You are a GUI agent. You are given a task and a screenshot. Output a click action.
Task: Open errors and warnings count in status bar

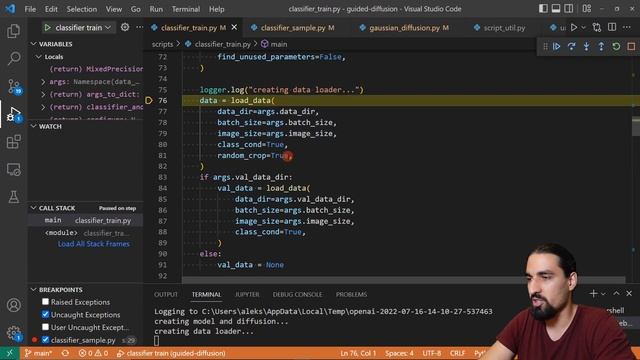[93, 353]
